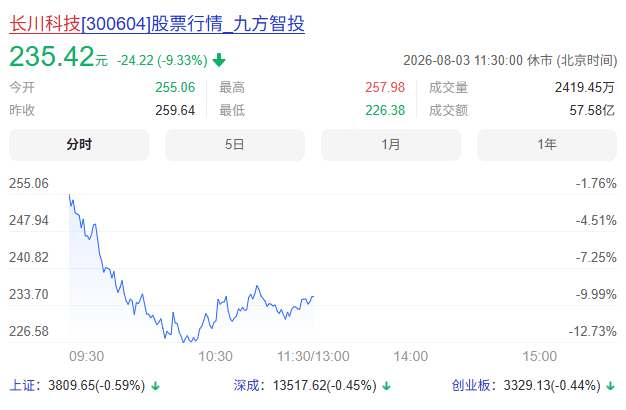Click the 最高 label
626x410 pixels.
click(x=232, y=87)
